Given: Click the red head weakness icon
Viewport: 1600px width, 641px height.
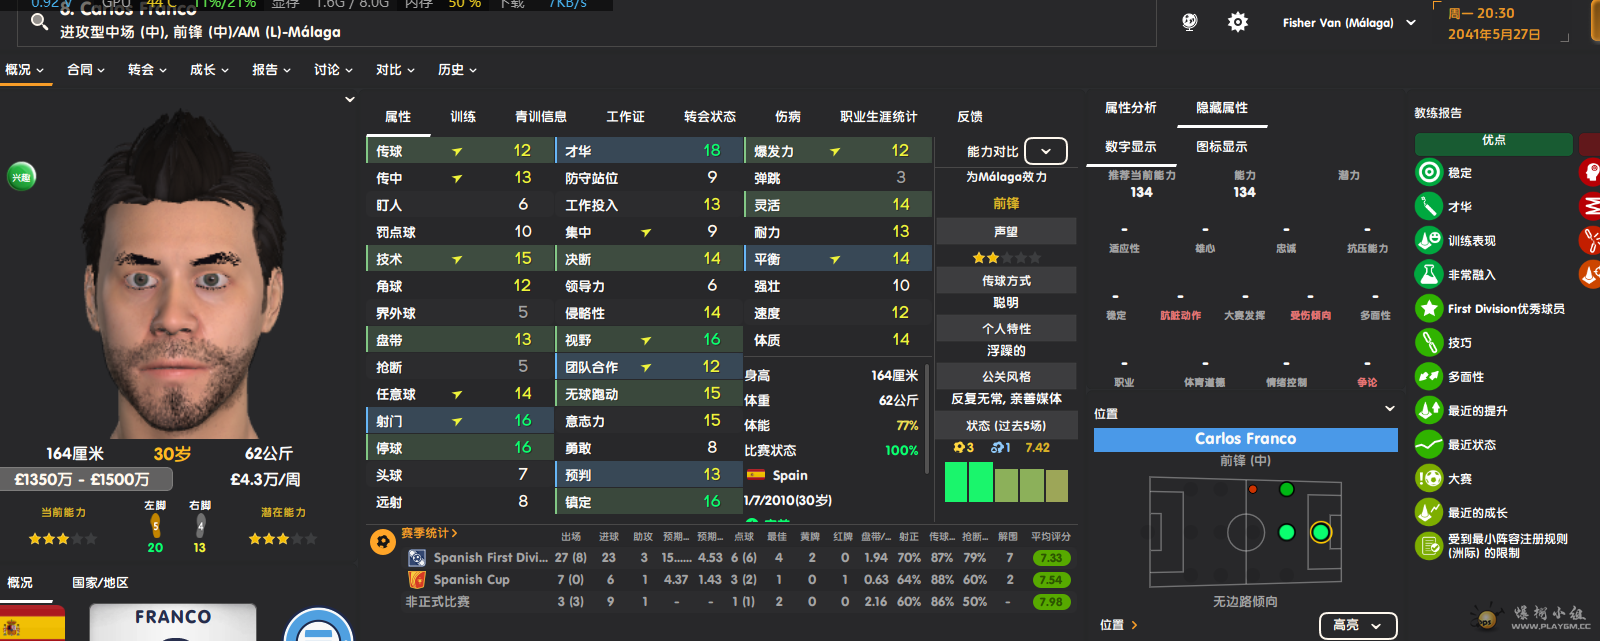Looking at the screenshot, I should coord(1590,172).
